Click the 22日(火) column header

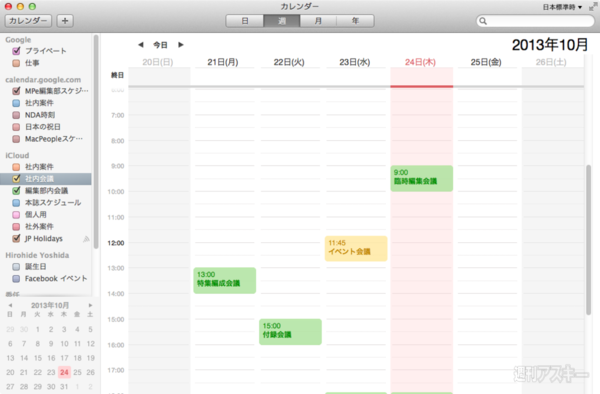point(289,62)
